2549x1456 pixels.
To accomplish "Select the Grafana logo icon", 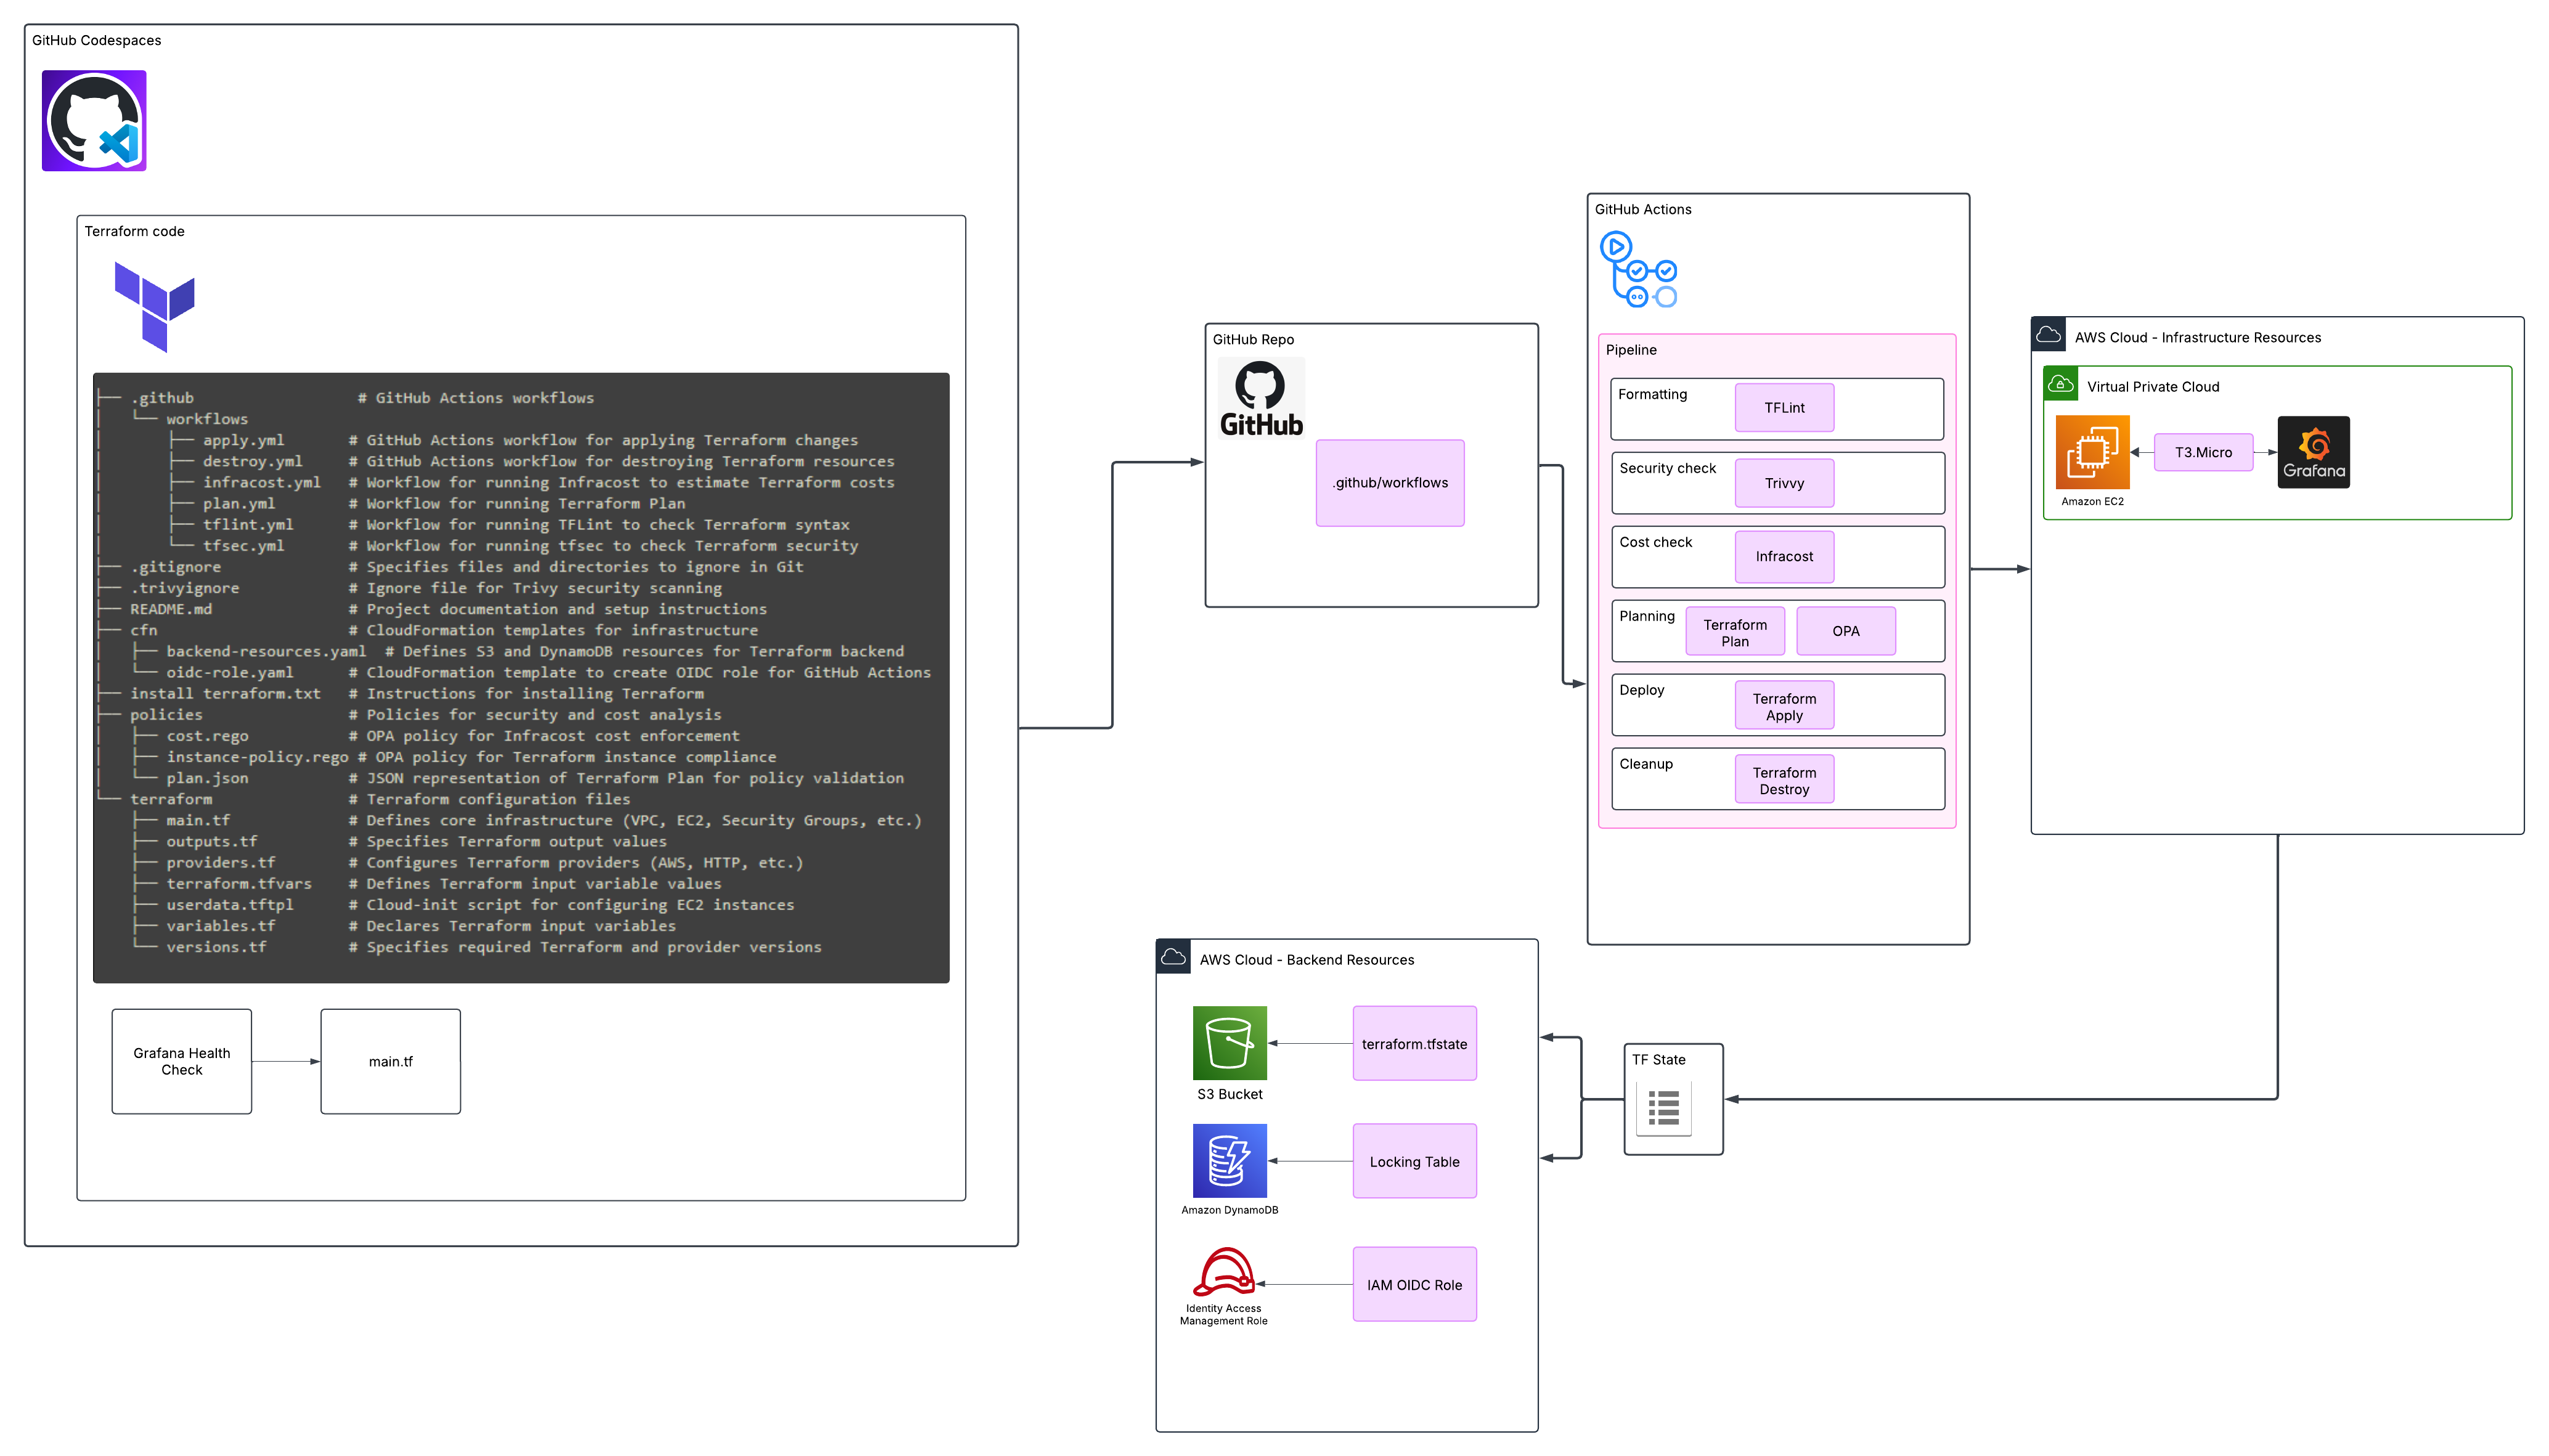I will (2312, 452).
